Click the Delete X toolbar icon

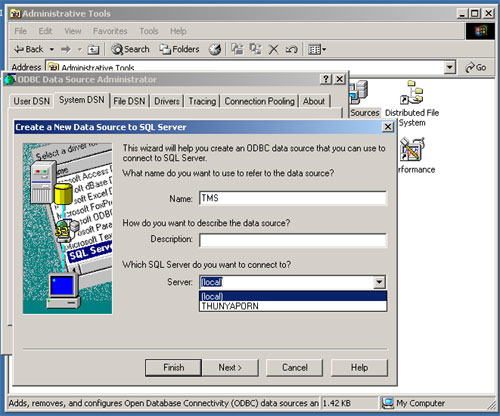(274, 49)
